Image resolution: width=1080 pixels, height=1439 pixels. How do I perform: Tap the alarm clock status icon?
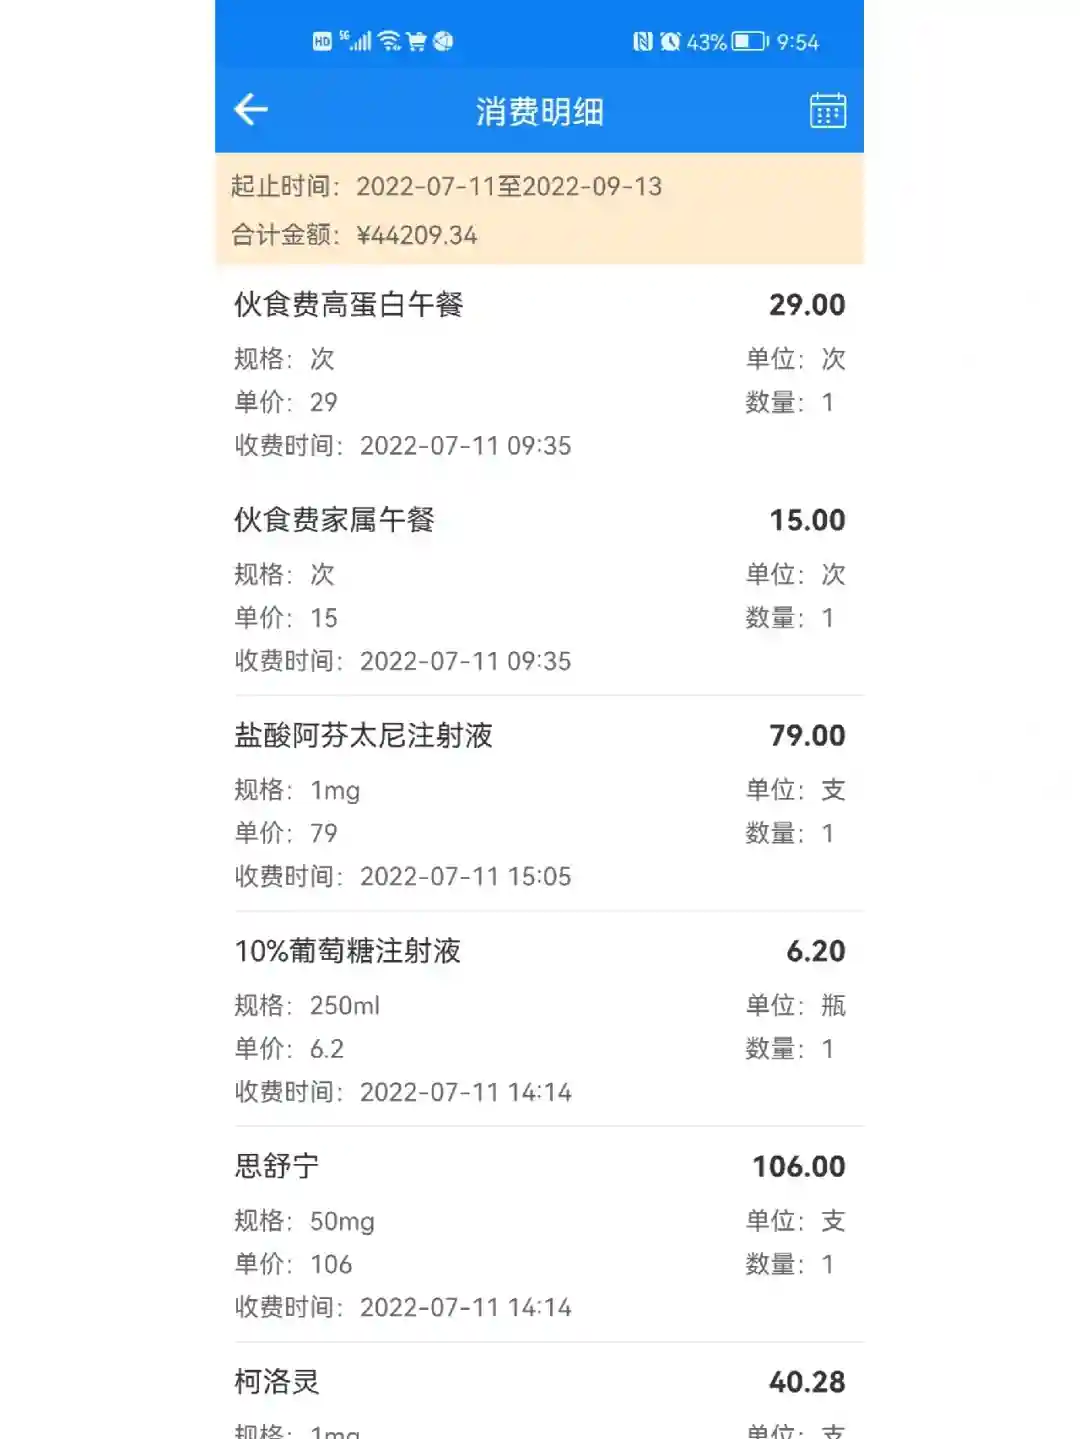coord(670,41)
